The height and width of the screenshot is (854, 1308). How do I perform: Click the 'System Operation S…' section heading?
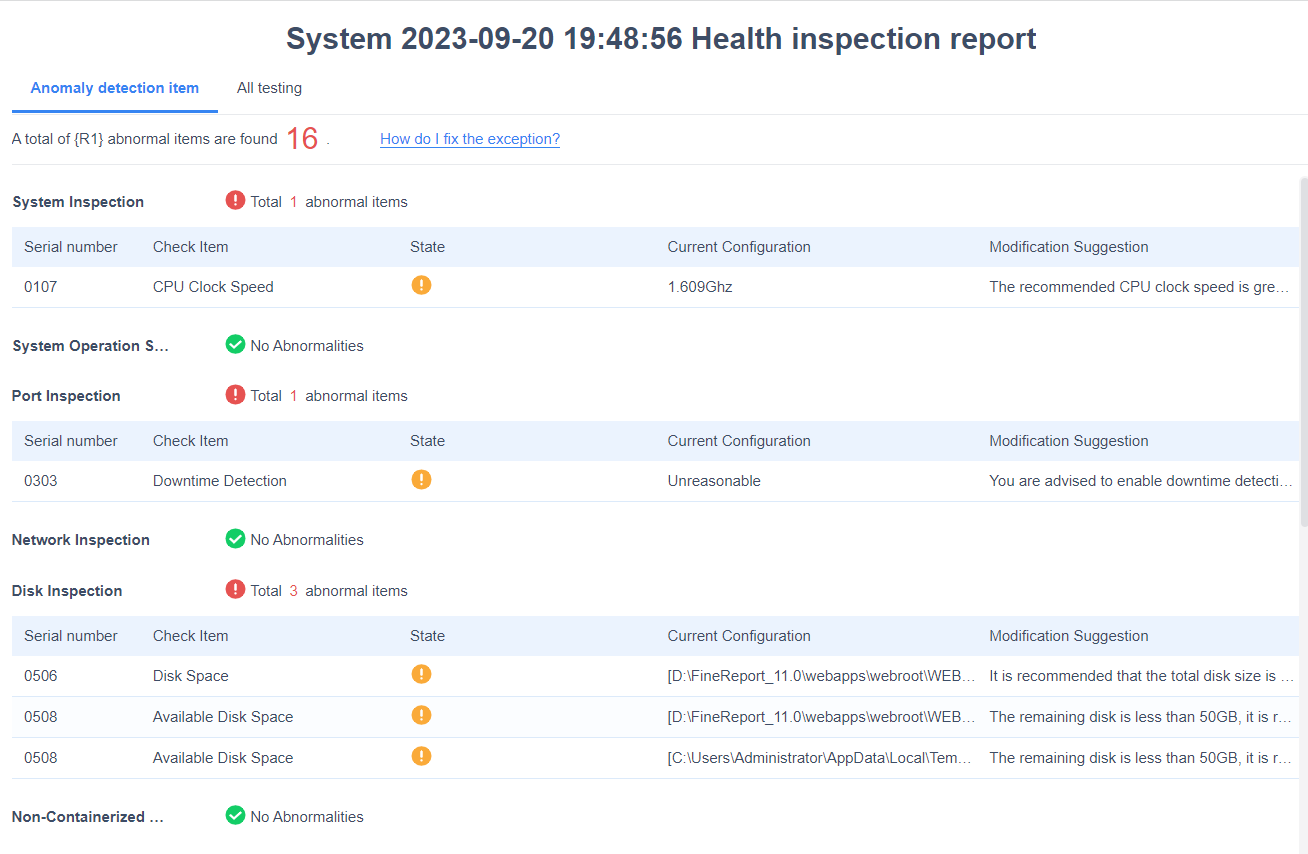click(x=90, y=346)
